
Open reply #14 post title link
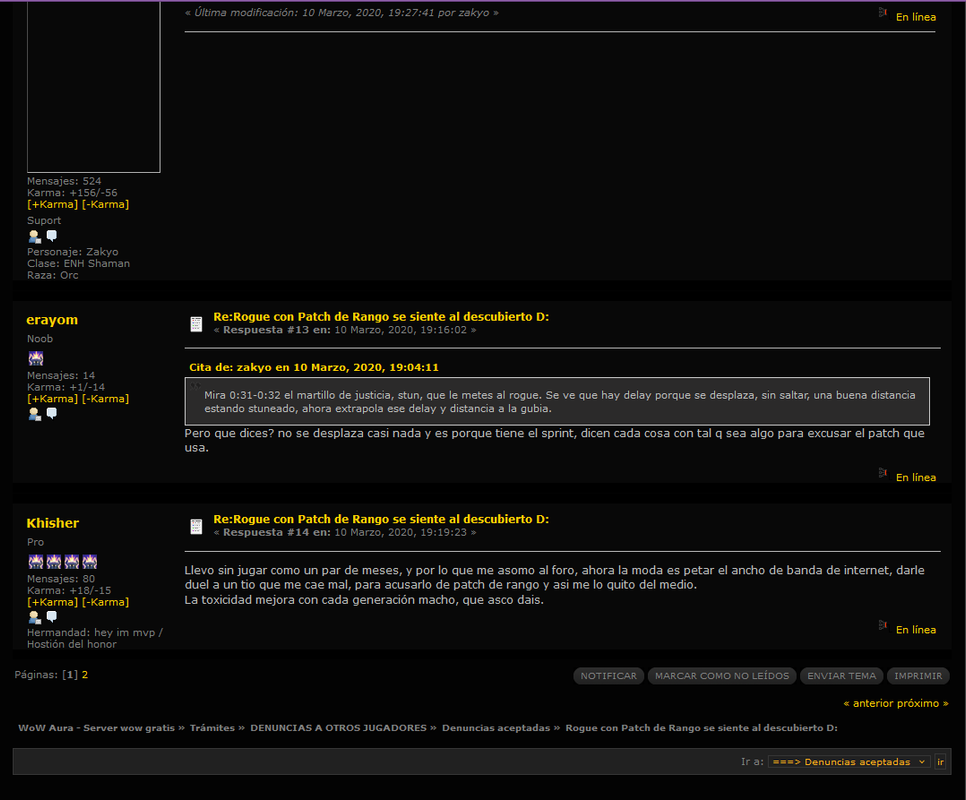[x=381, y=519]
